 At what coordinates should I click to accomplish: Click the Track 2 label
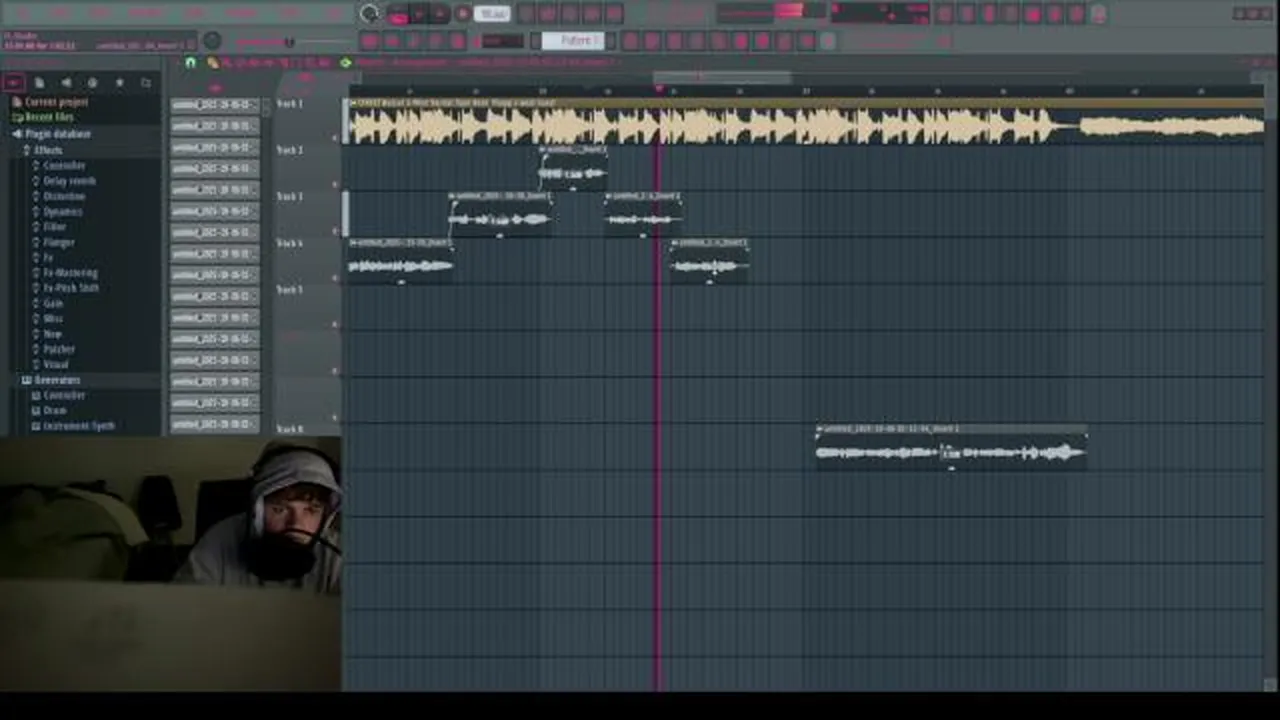289,150
